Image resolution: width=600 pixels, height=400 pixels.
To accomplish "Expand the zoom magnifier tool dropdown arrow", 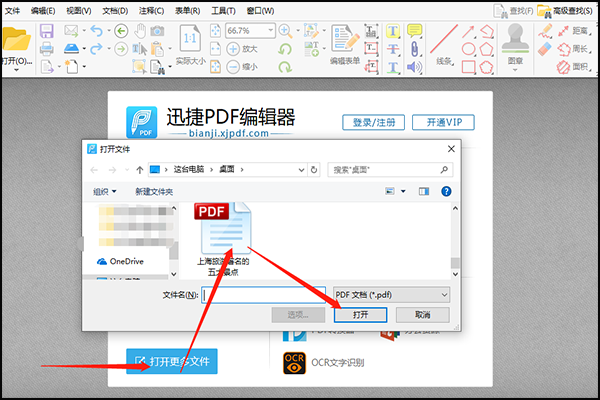I will pos(298,31).
